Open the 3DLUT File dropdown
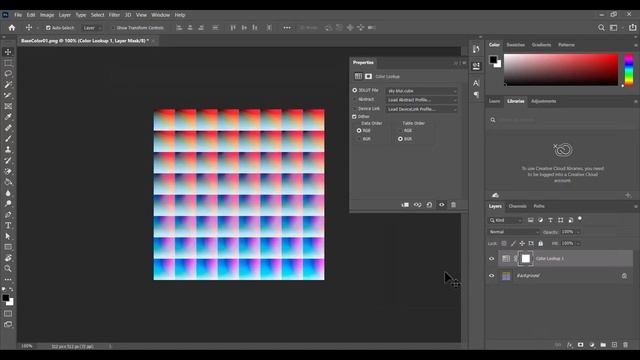The width and height of the screenshot is (640, 360). 422,91
